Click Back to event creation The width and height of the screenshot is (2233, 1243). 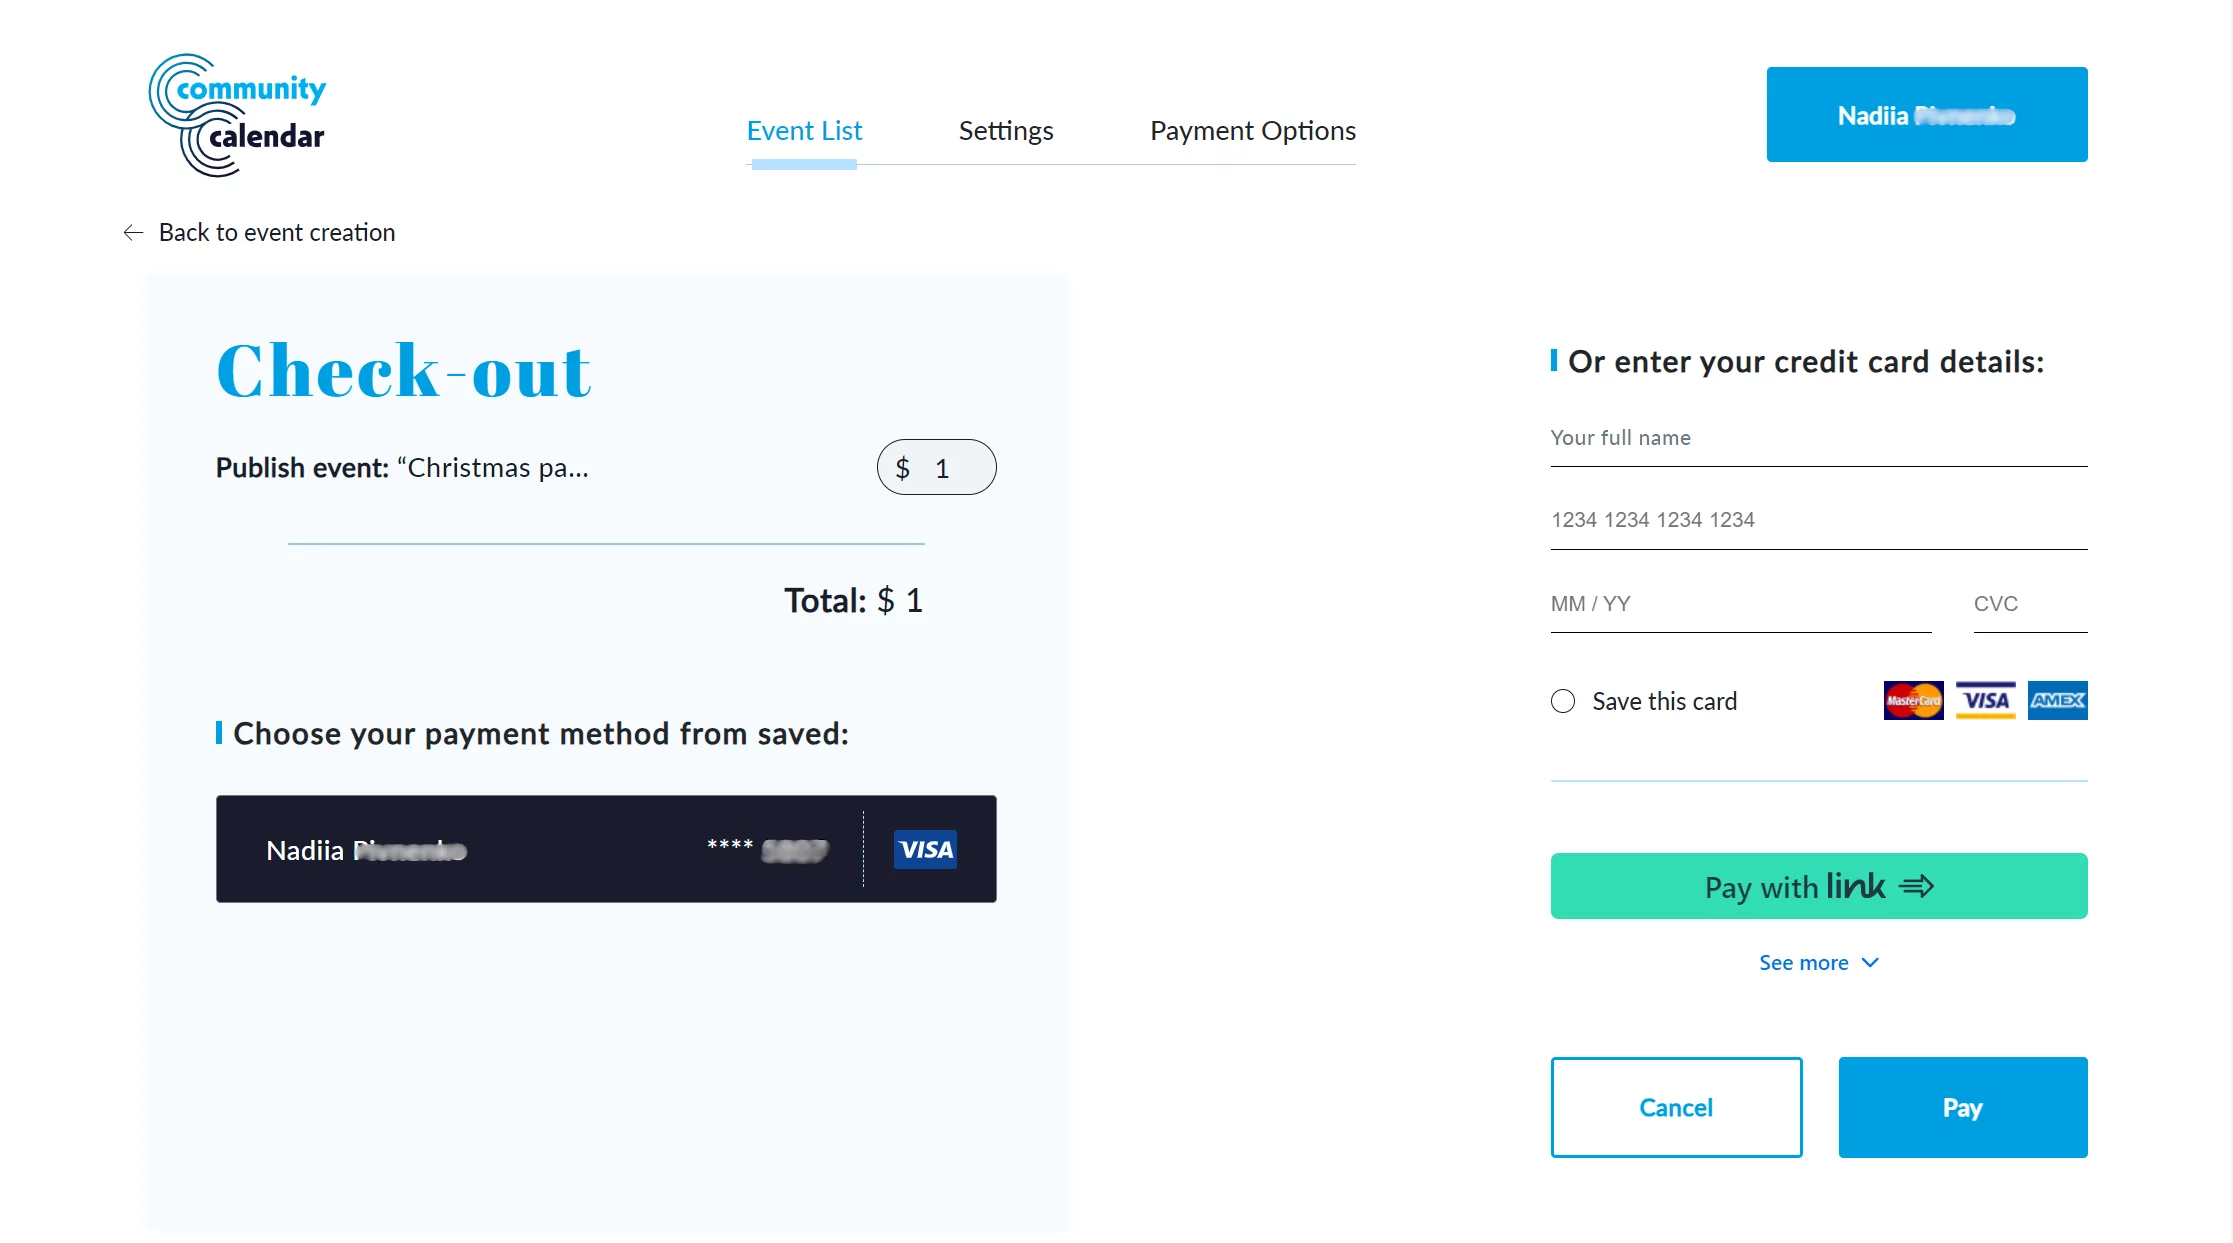(276, 232)
